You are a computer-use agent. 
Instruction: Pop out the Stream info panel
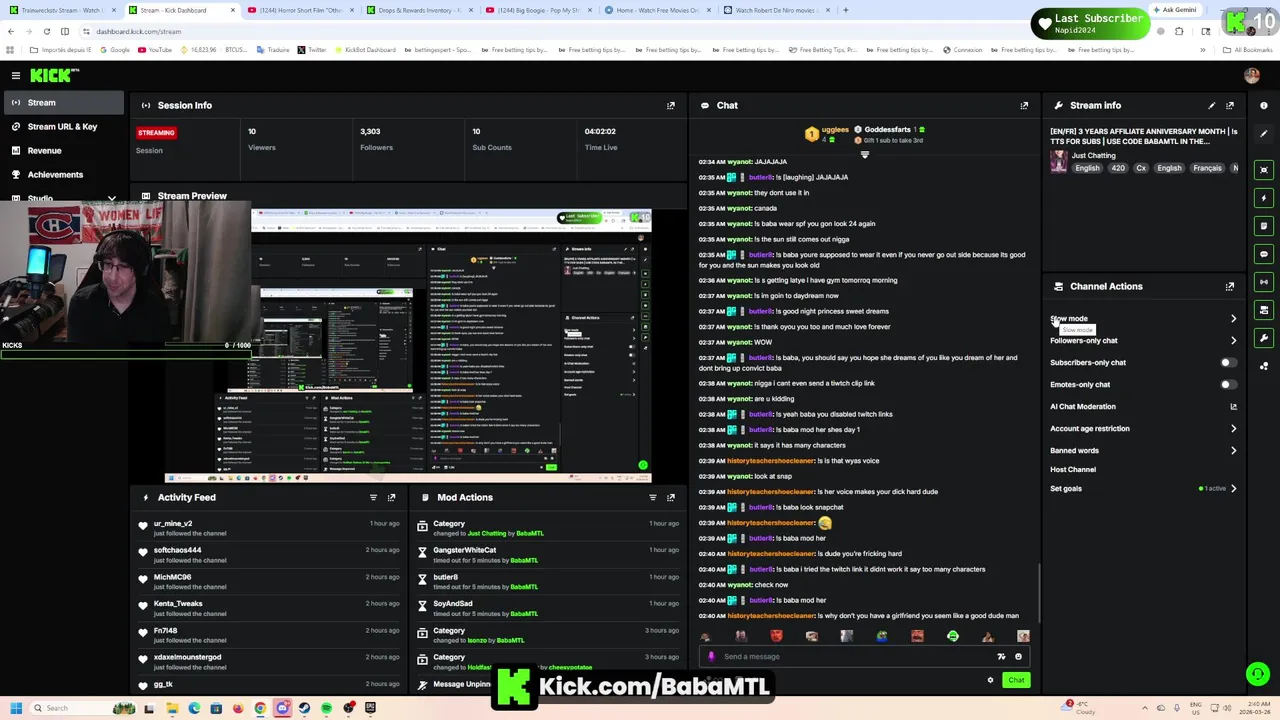coord(1230,105)
